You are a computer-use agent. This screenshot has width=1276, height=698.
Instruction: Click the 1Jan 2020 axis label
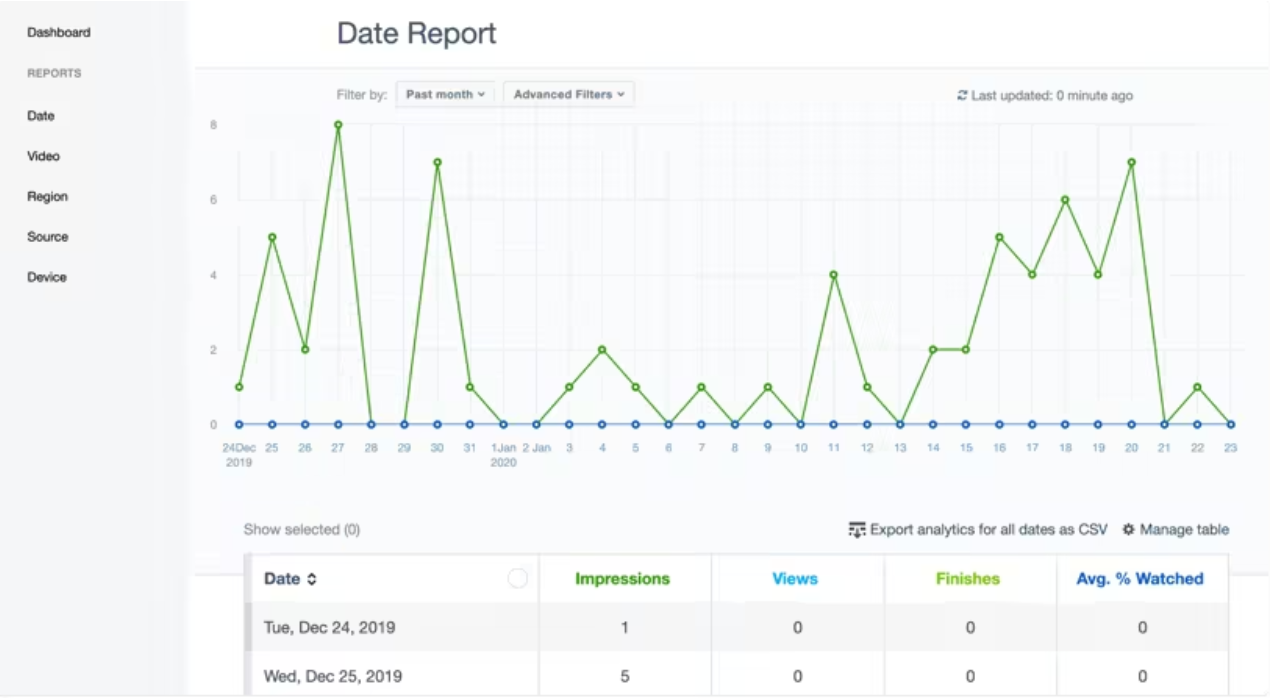point(503,455)
